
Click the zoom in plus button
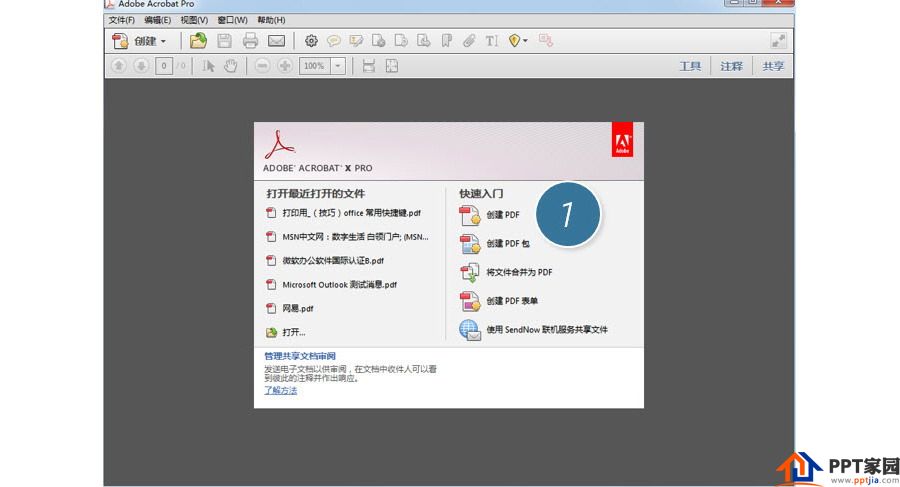285,66
